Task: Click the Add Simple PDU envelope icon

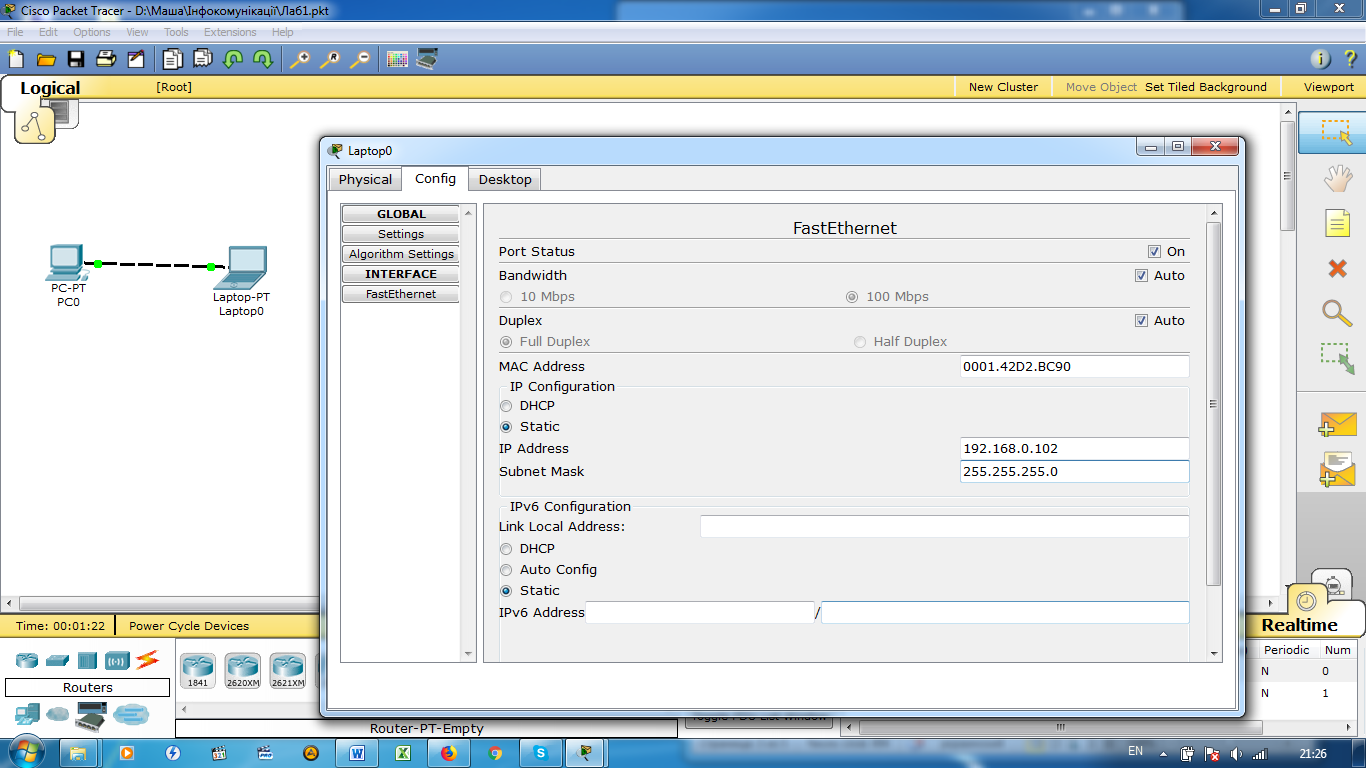Action: (1337, 424)
